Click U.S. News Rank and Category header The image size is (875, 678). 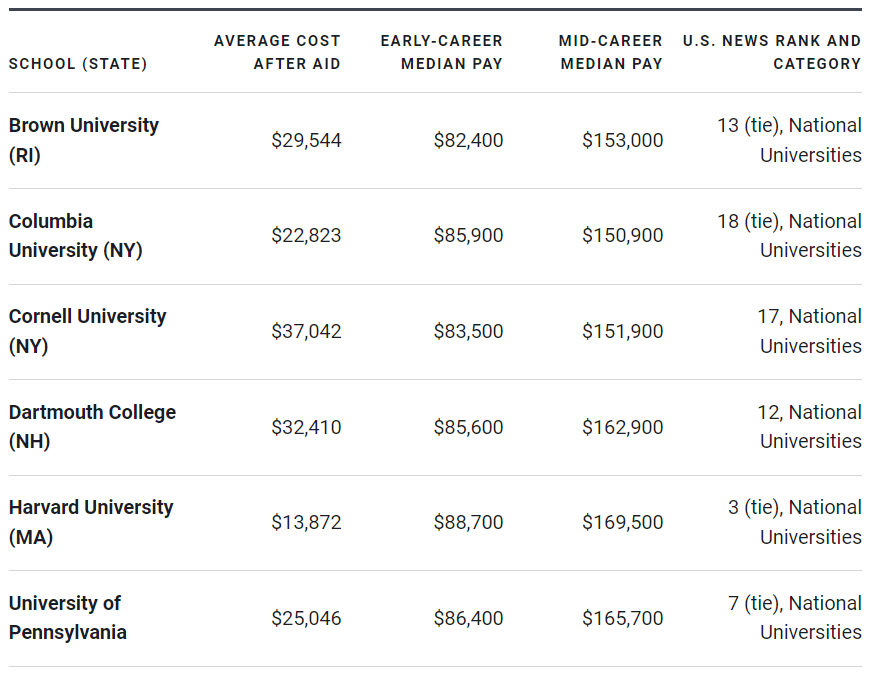771,52
